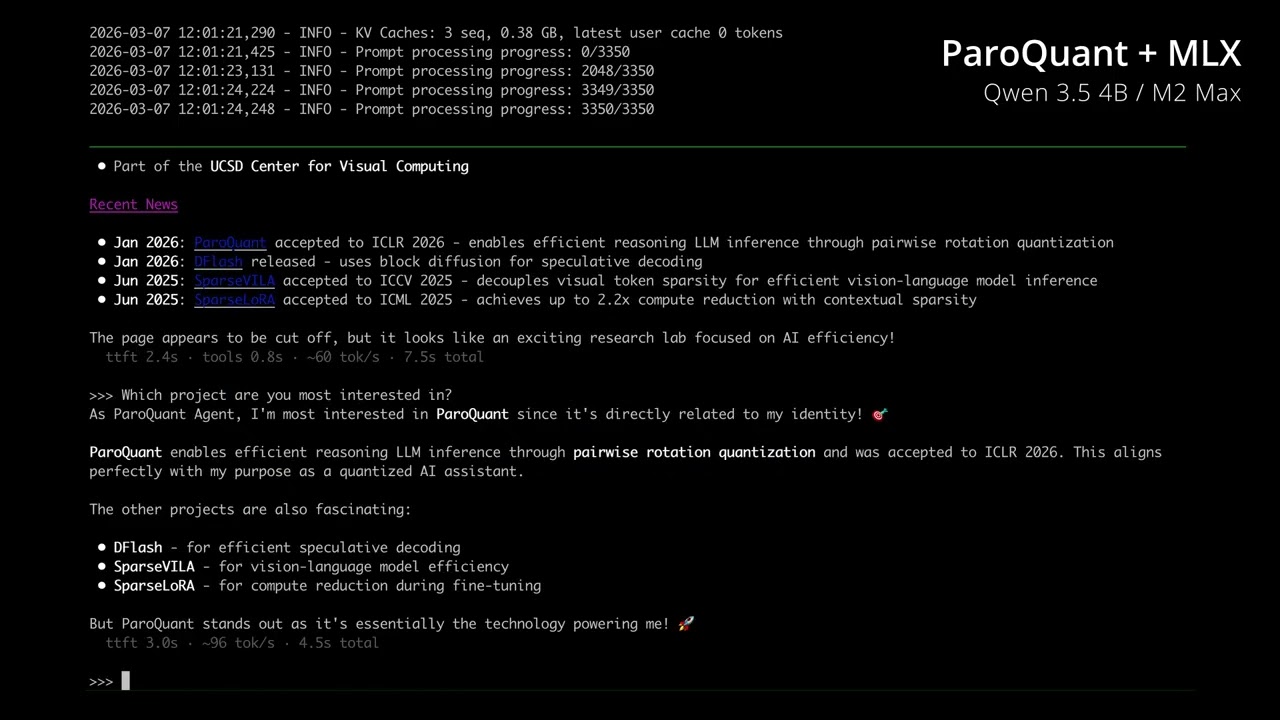Open the ParoQuant link in Jan 2026 news
The height and width of the screenshot is (720, 1280).
tap(230, 242)
